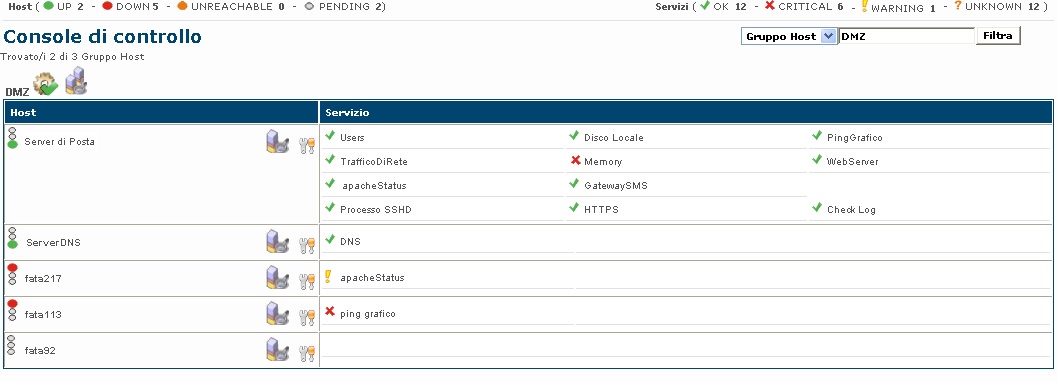Open the fata217 host detail icon
The width and height of the screenshot is (1058, 381).
277,277
